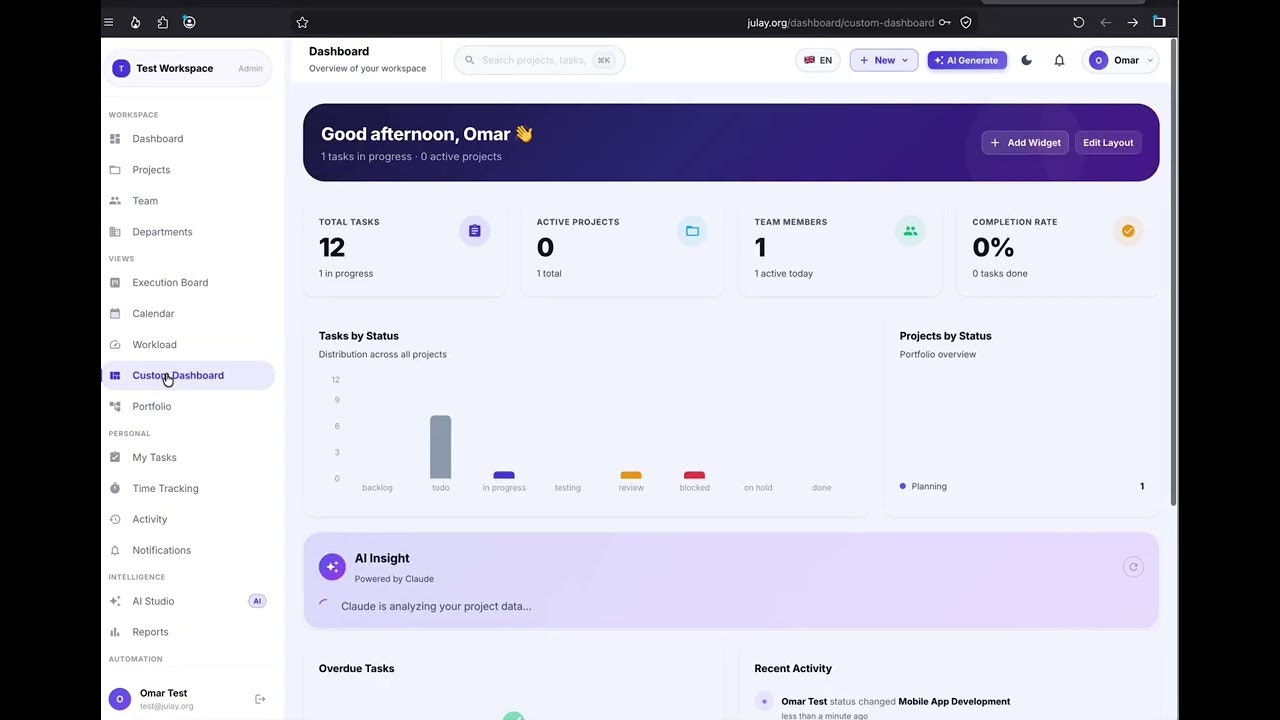
Task: Expand the New dropdown button
Action: (x=884, y=60)
